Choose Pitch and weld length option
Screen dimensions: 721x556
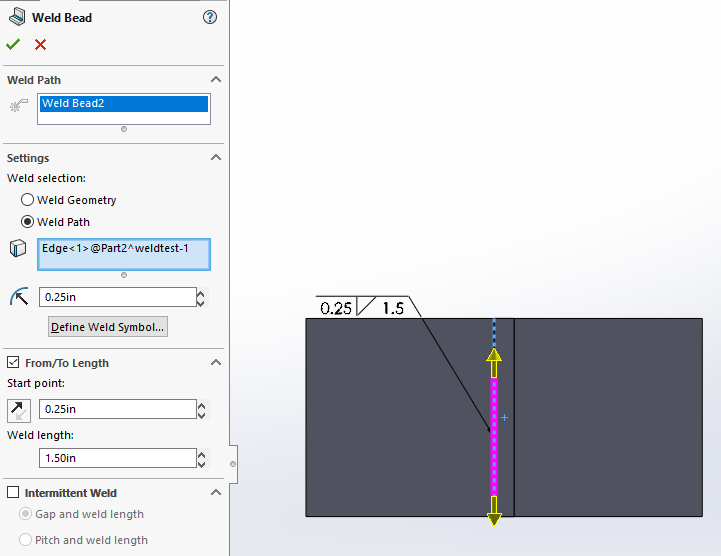pos(25,539)
